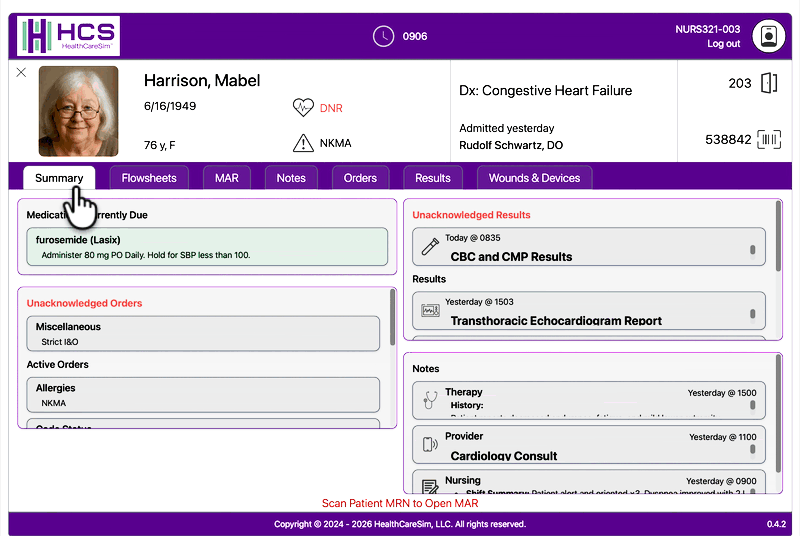The width and height of the screenshot is (800, 536).
Task: Click the test tube lab results icon
Action: 430,246
